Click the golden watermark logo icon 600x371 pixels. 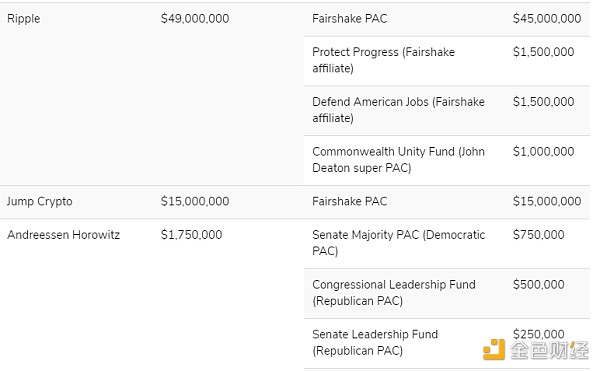(494, 349)
